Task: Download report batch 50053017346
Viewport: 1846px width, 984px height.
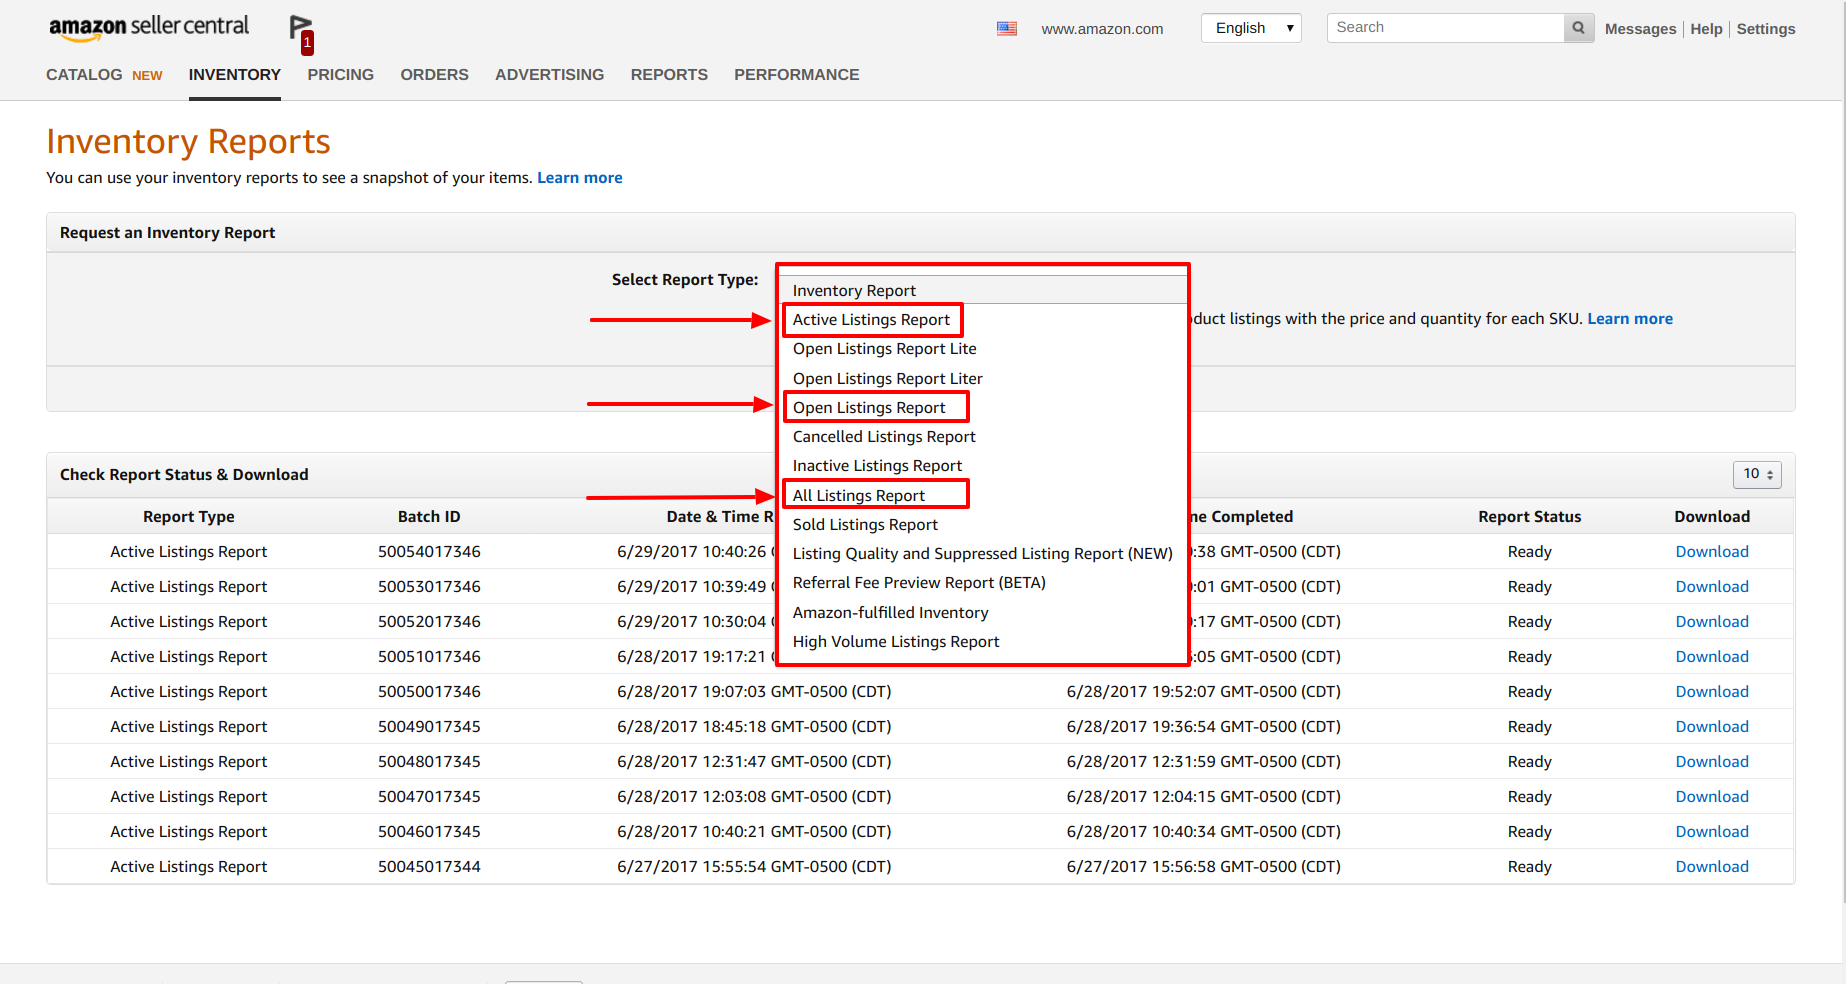Action: pyautogui.click(x=1712, y=587)
